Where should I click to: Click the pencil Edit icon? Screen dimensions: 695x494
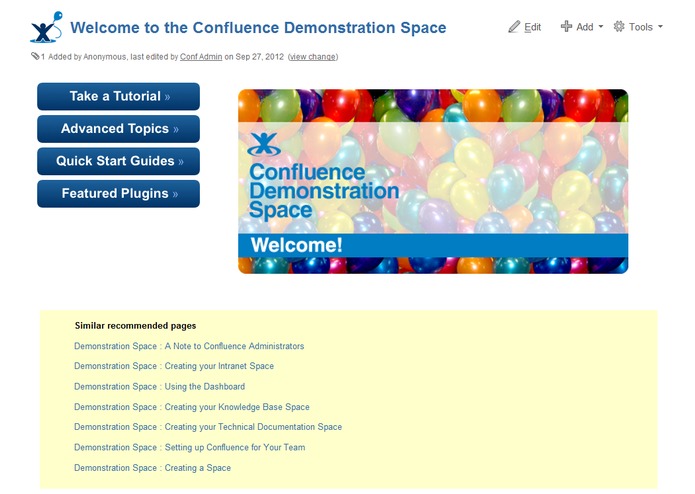(x=514, y=27)
